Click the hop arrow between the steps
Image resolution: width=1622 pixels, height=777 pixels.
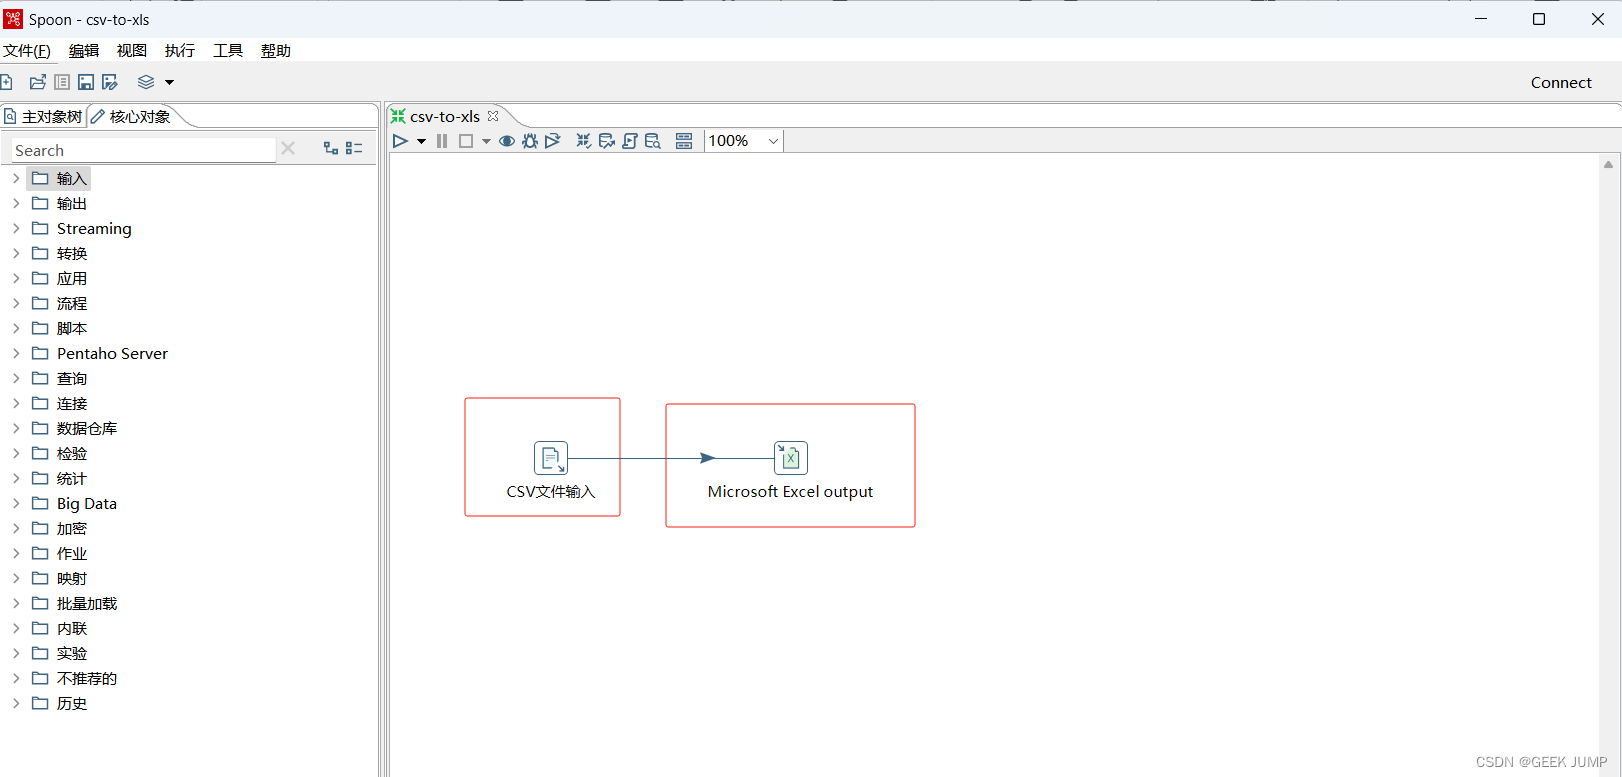click(707, 458)
